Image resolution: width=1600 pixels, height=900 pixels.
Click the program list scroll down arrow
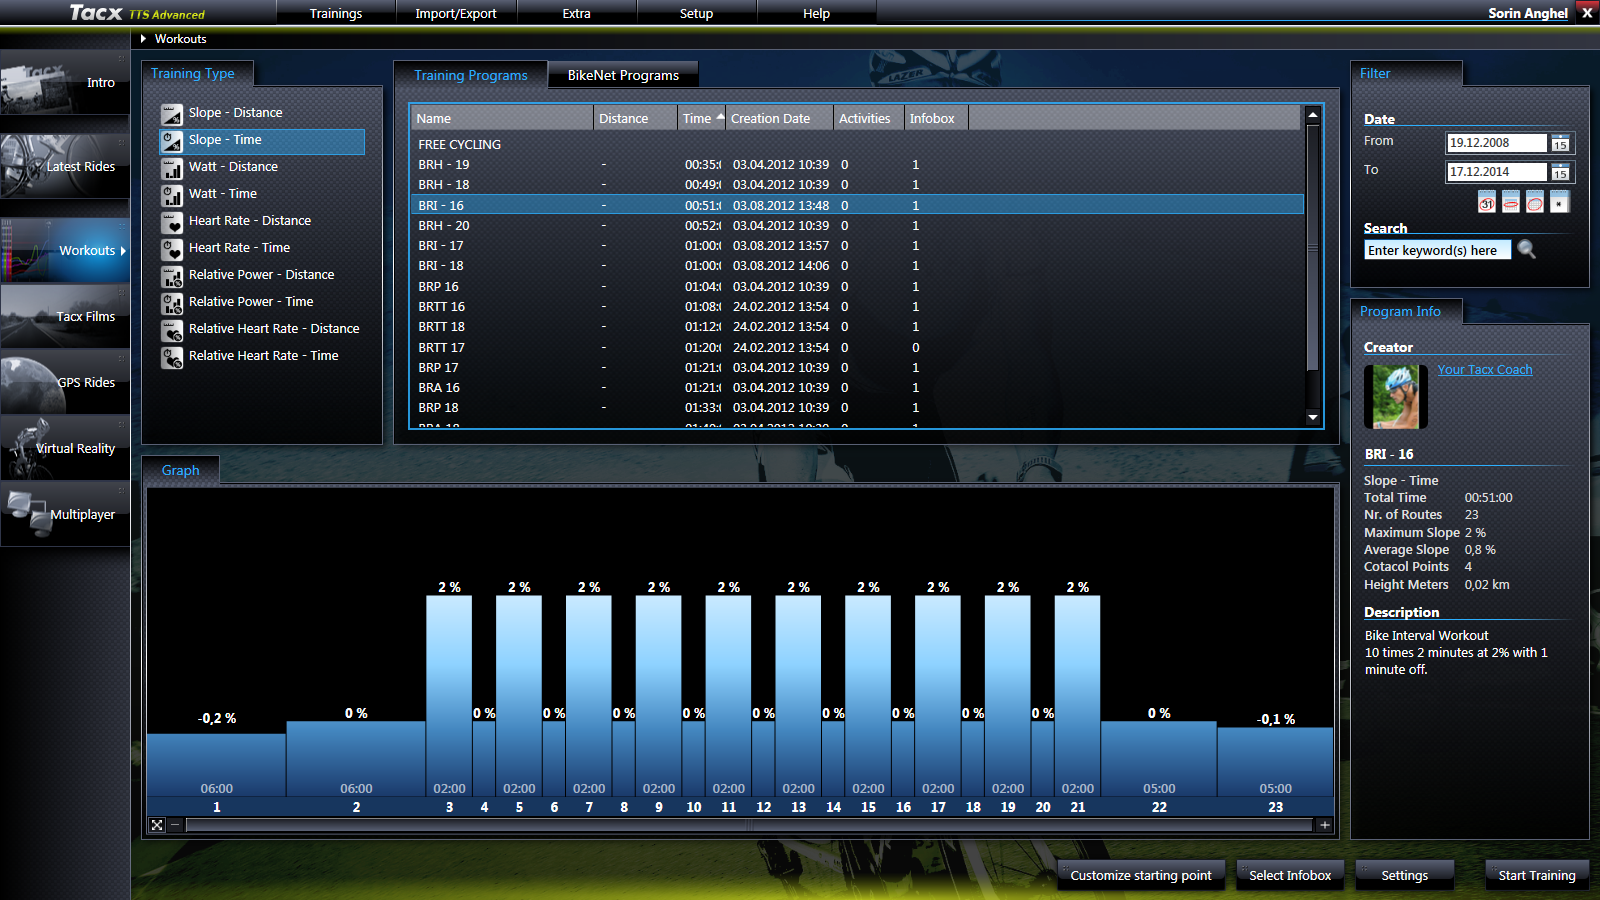tap(1313, 417)
